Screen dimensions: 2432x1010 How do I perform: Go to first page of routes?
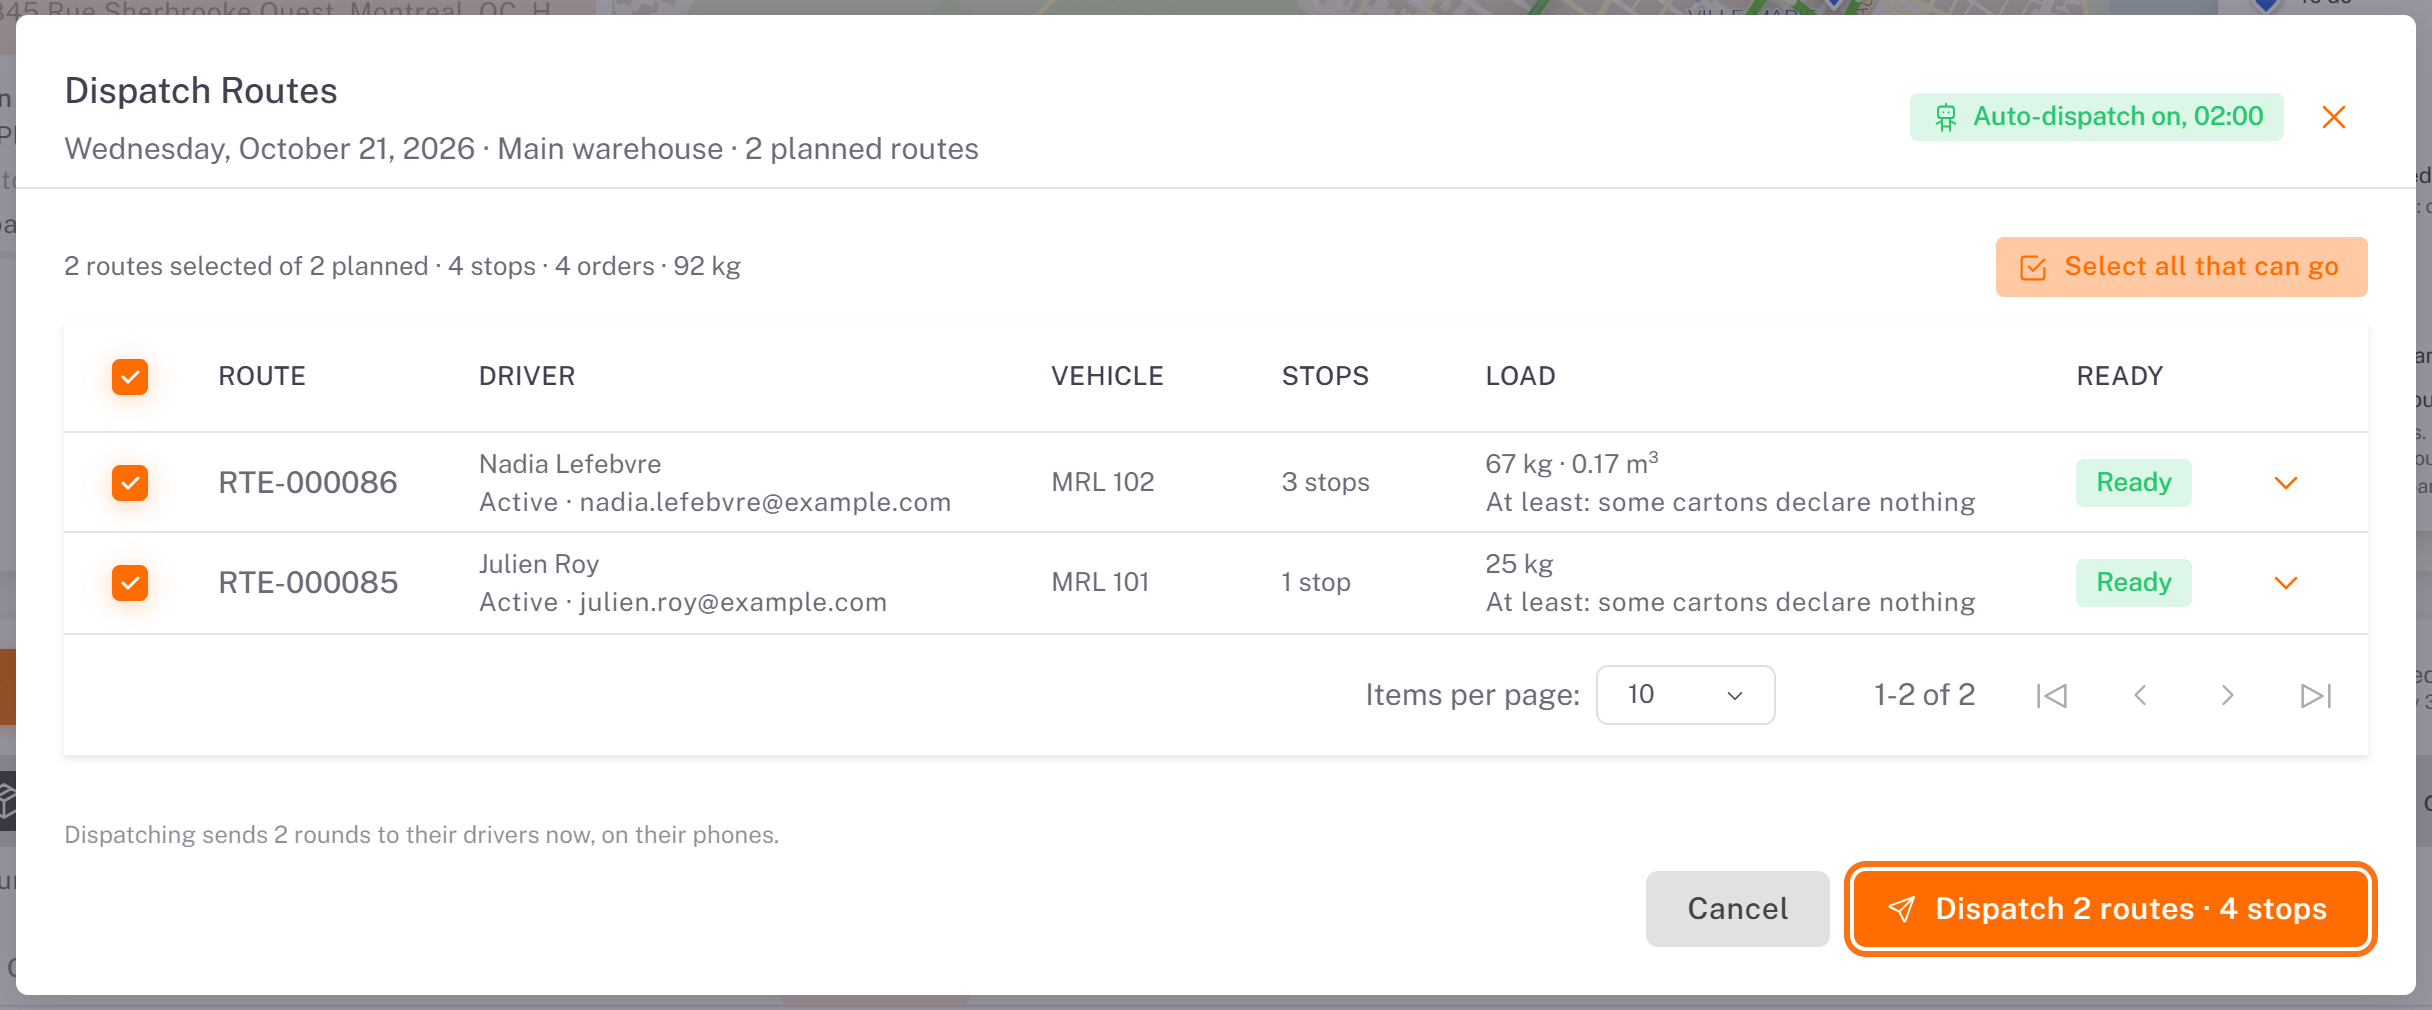point(2052,695)
